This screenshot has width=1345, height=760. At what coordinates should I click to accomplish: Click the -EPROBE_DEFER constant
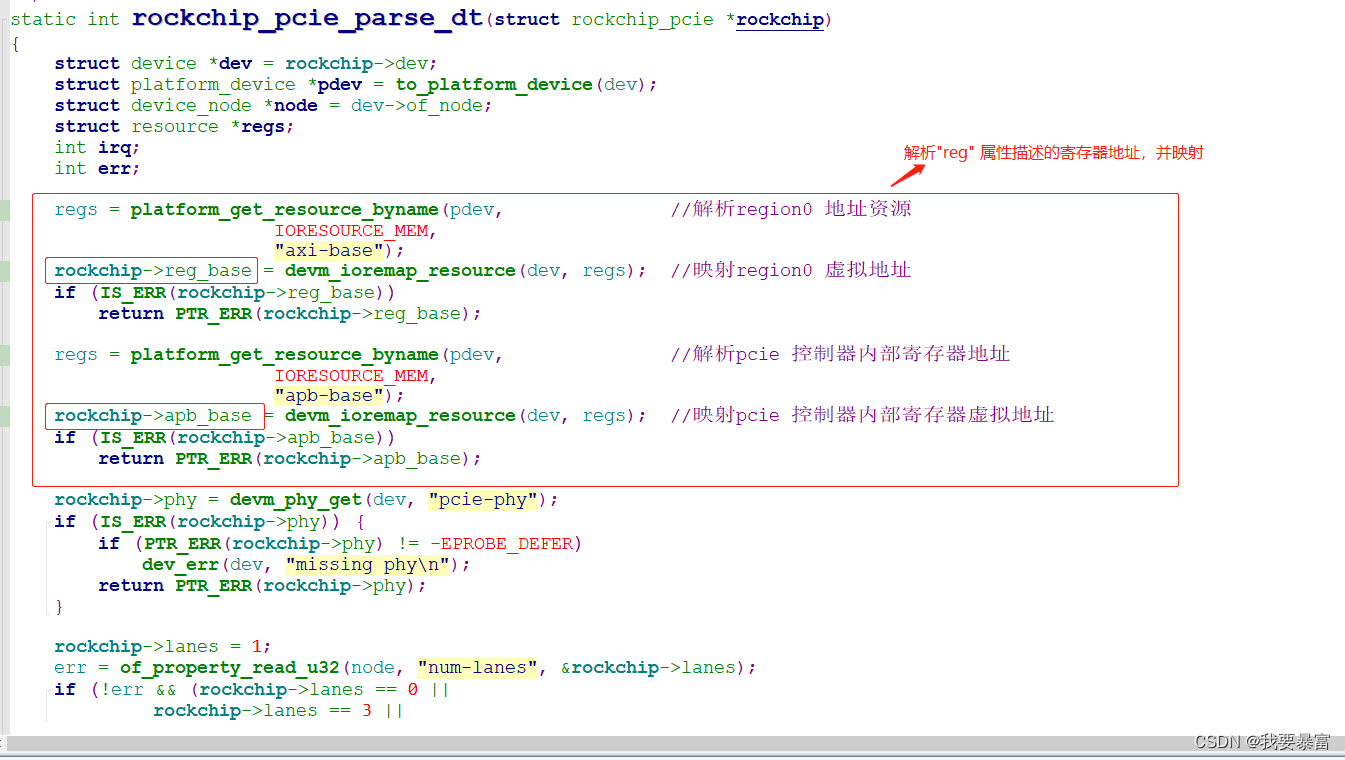[503, 544]
